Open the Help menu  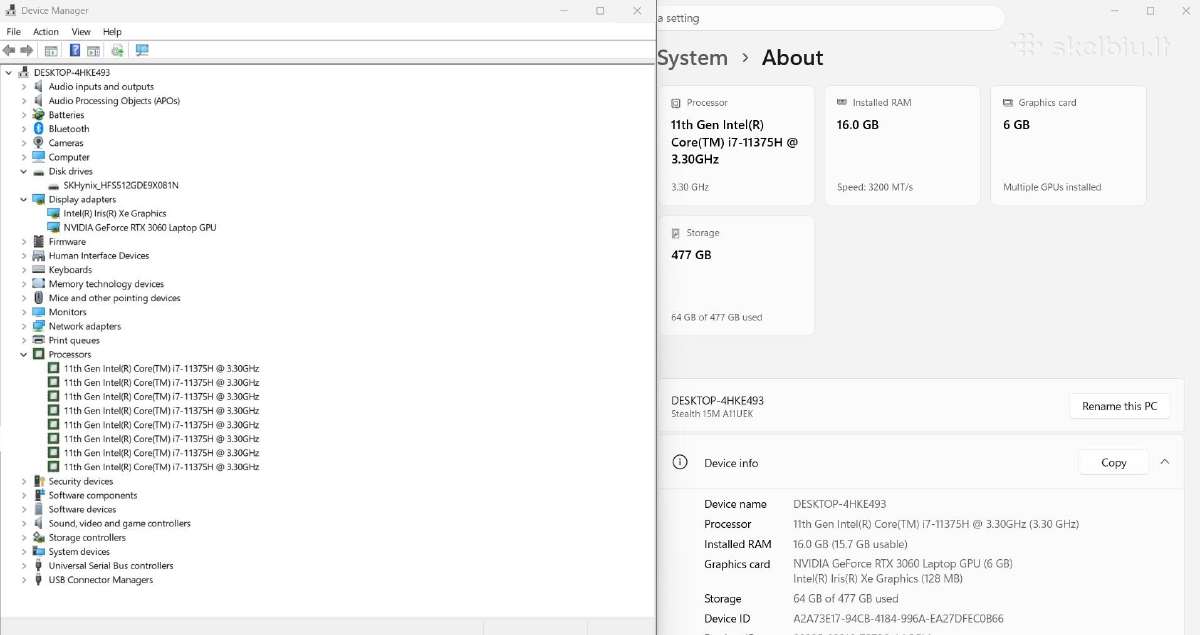coord(112,32)
